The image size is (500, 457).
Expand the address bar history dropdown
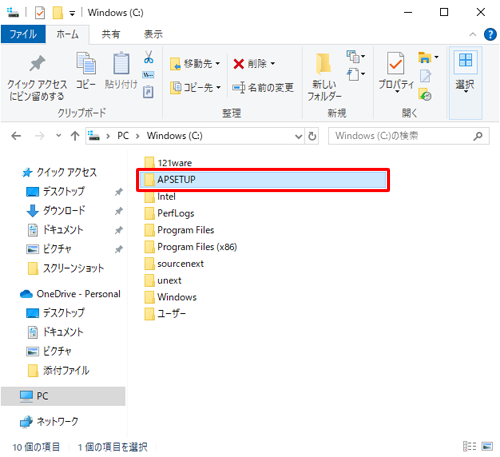299,136
